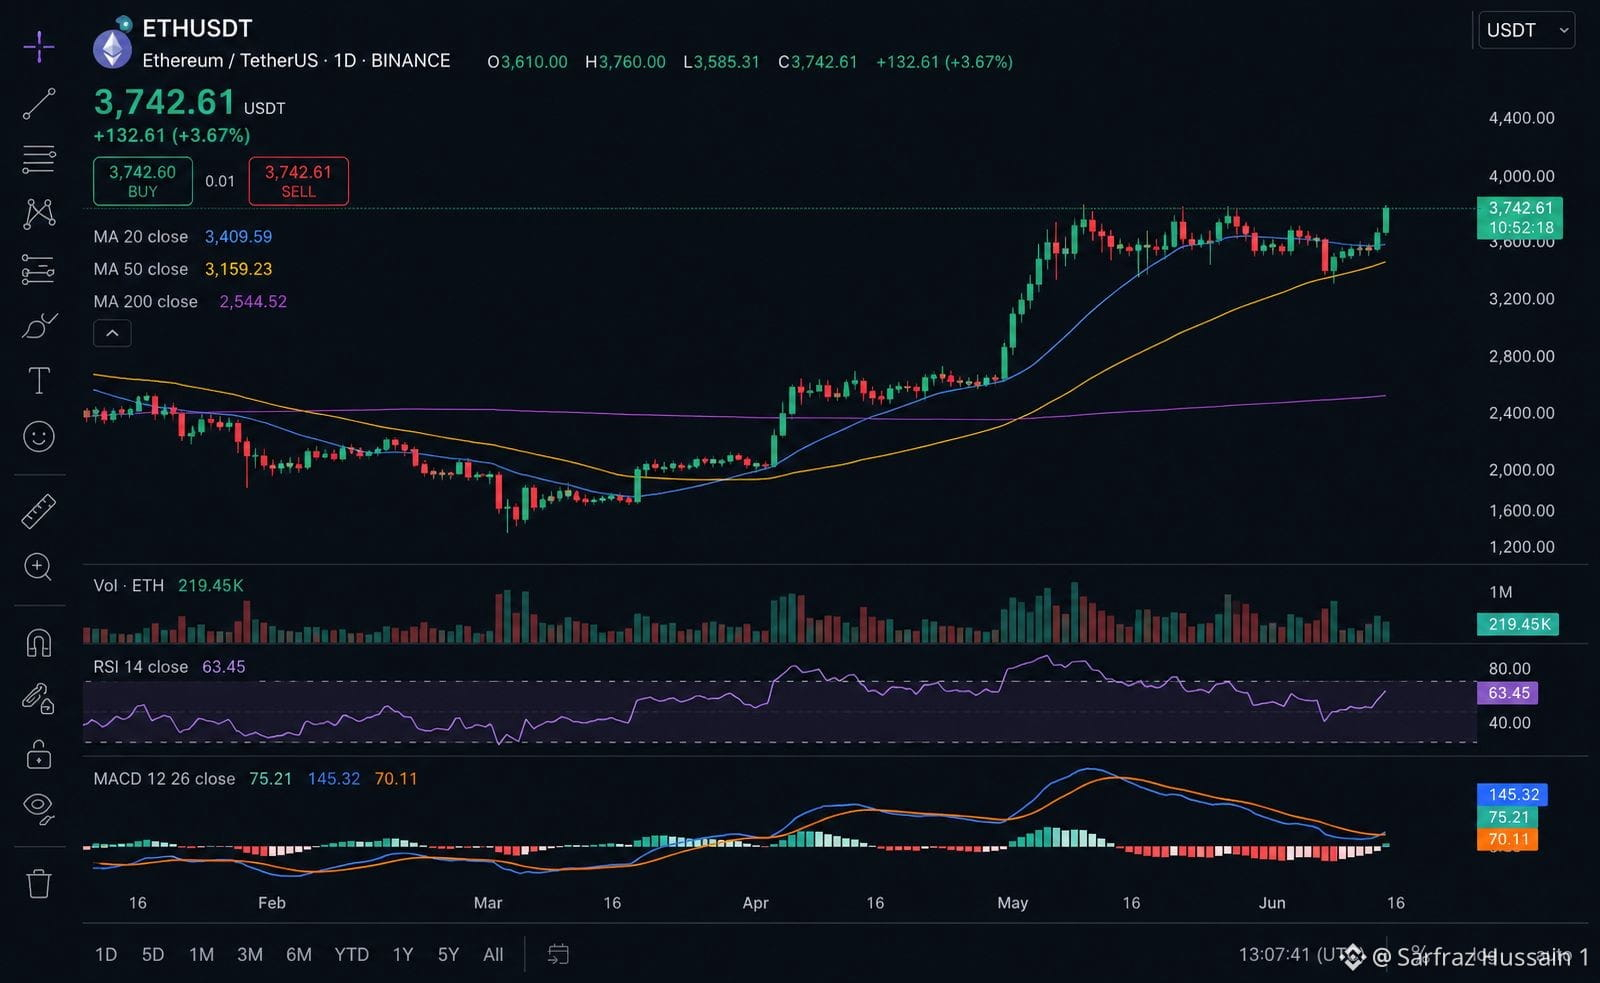Click the SELL 3,742.61 button

pos(298,181)
